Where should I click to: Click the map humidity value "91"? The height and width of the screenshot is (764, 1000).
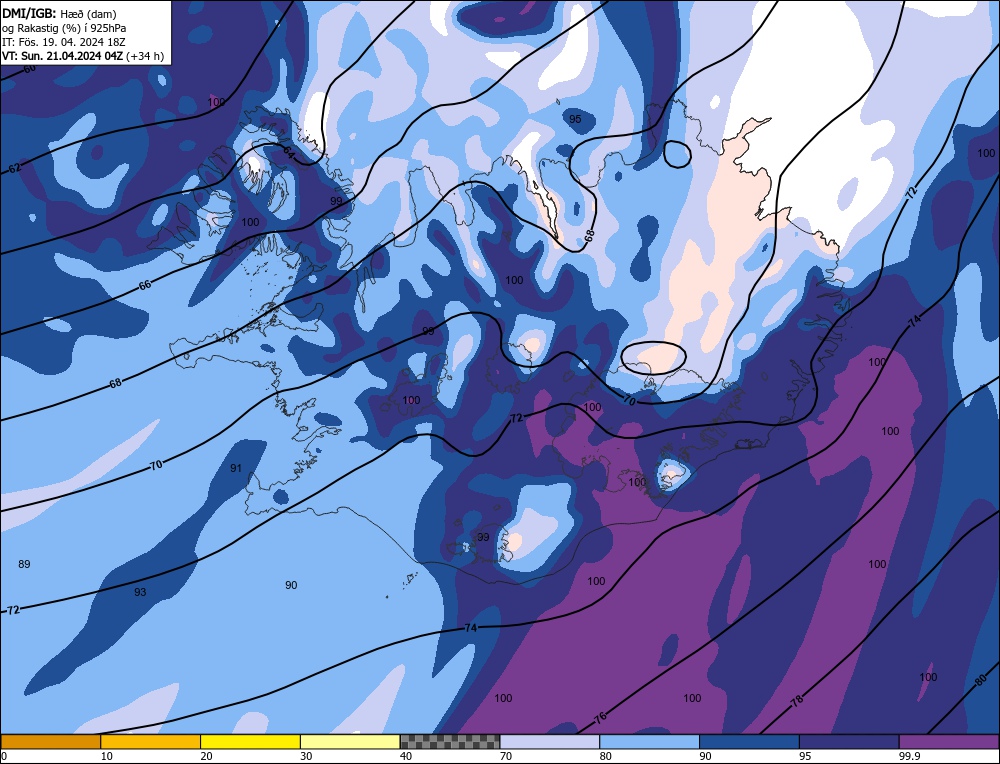click(236, 468)
